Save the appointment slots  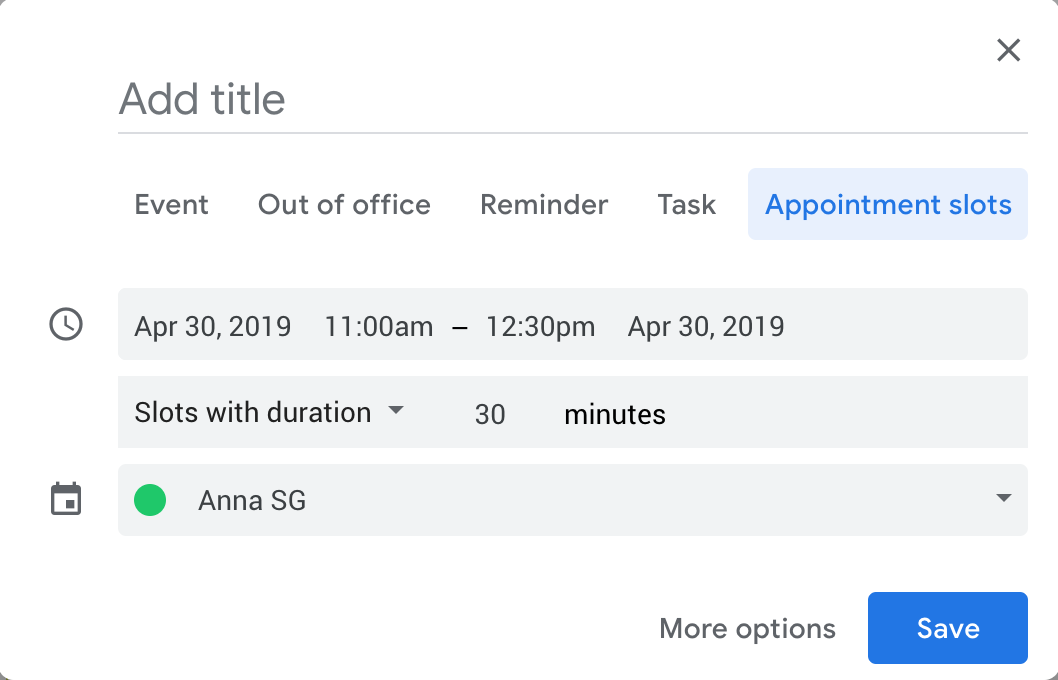click(947, 628)
